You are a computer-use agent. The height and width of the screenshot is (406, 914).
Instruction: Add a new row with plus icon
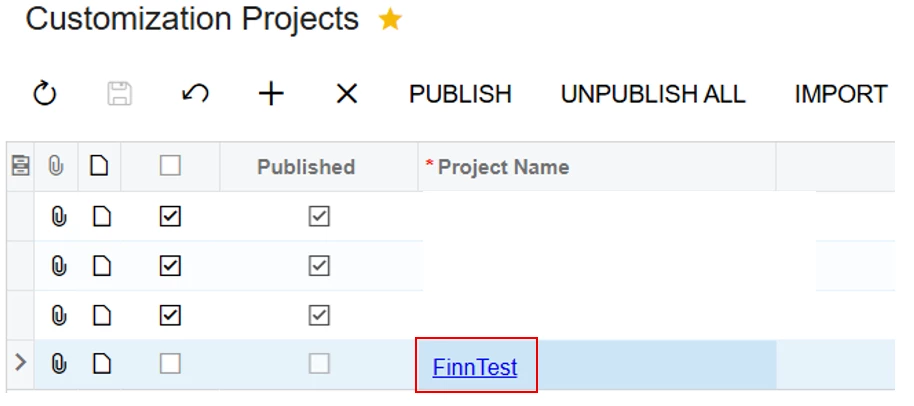click(271, 94)
